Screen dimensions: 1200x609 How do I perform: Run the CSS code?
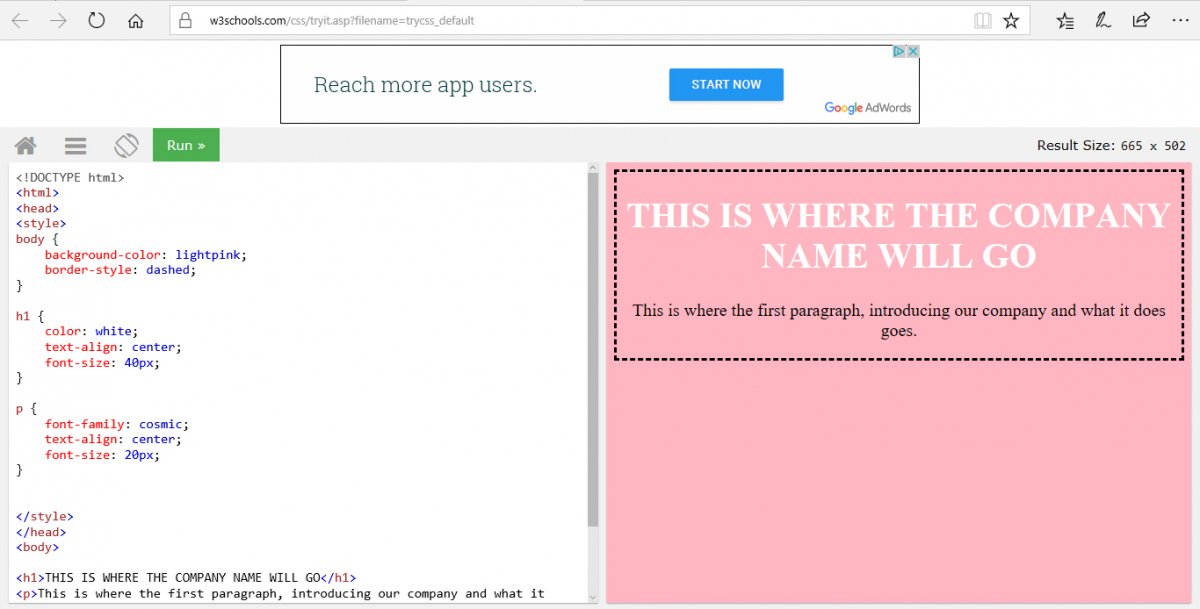point(186,145)
